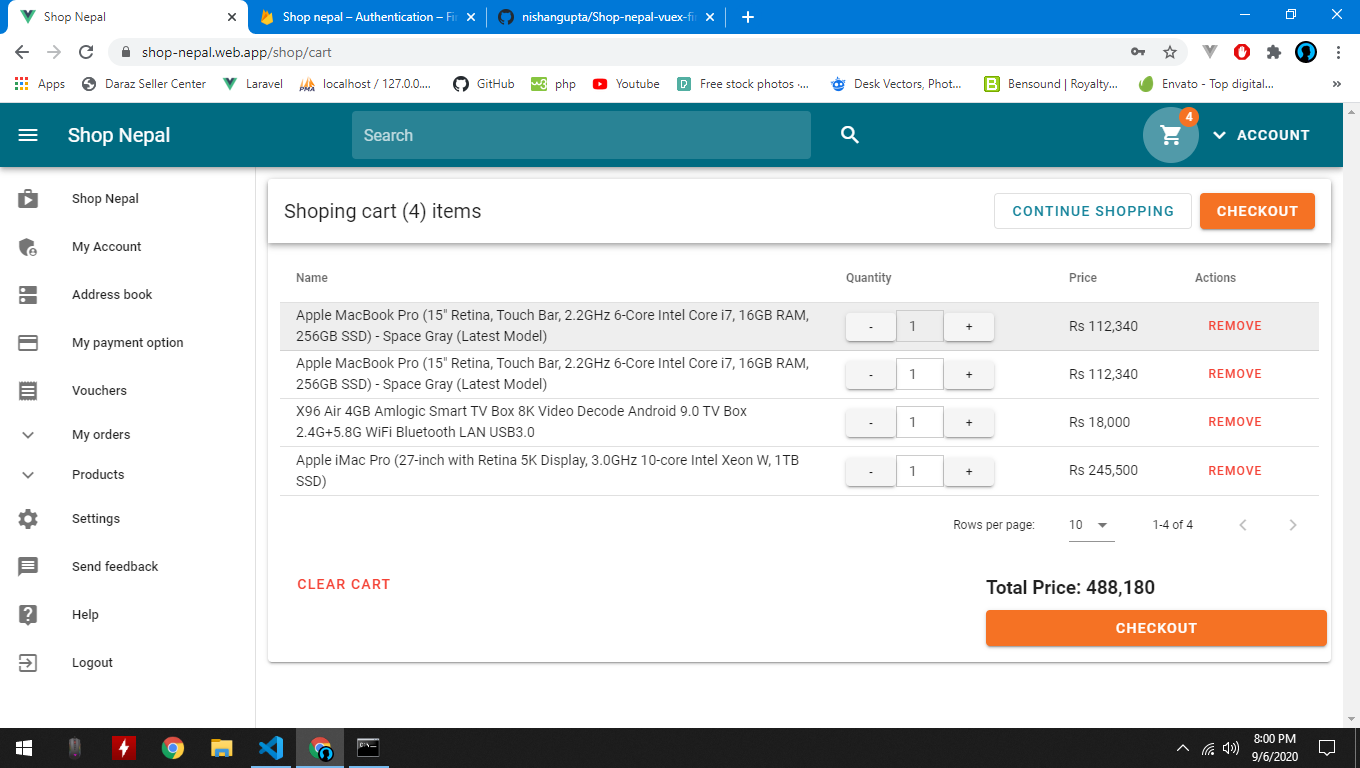Bookmark this page with the star icon
The height and width of the screenshot is (768, 1360).
(x=1170, y=52)
